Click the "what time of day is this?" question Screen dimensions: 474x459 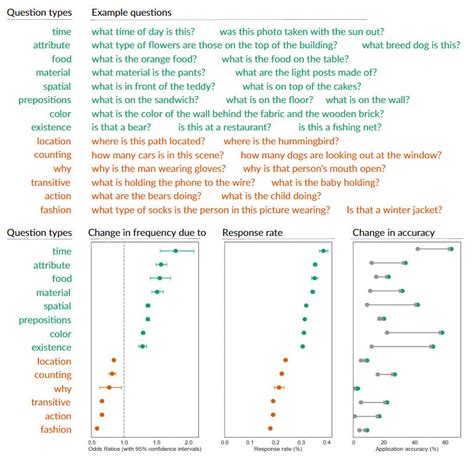[x=143, y=32]
